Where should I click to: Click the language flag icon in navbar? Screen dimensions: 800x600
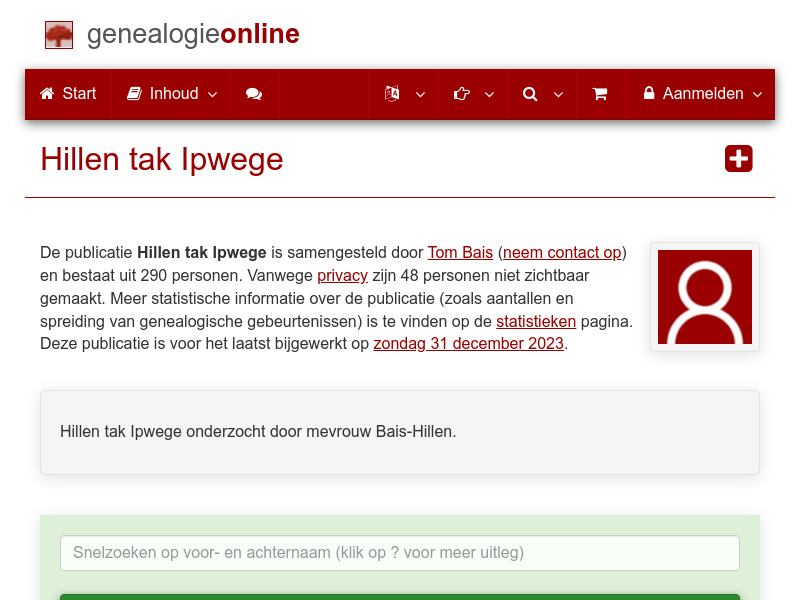[x=391, y=94]
